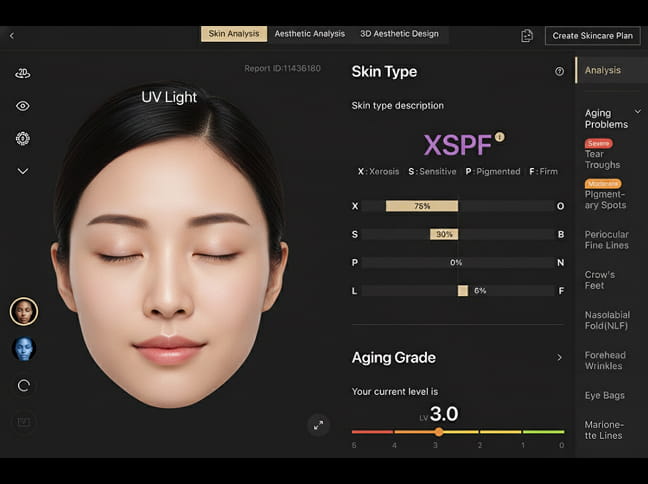Click the info icon beside XSPF

click(500, 137)
